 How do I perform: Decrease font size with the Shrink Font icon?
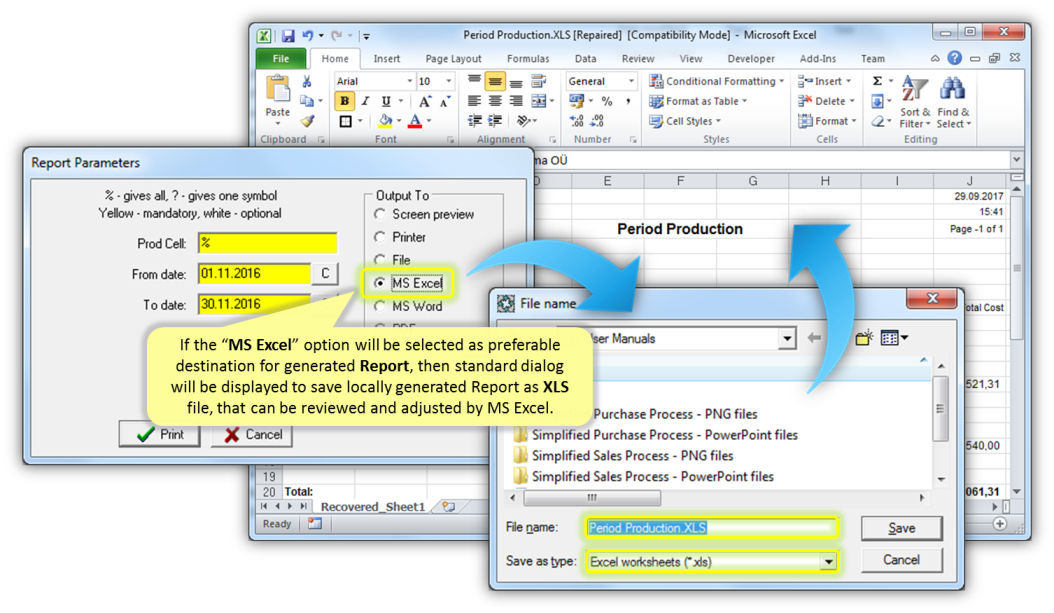click(444, 101)
